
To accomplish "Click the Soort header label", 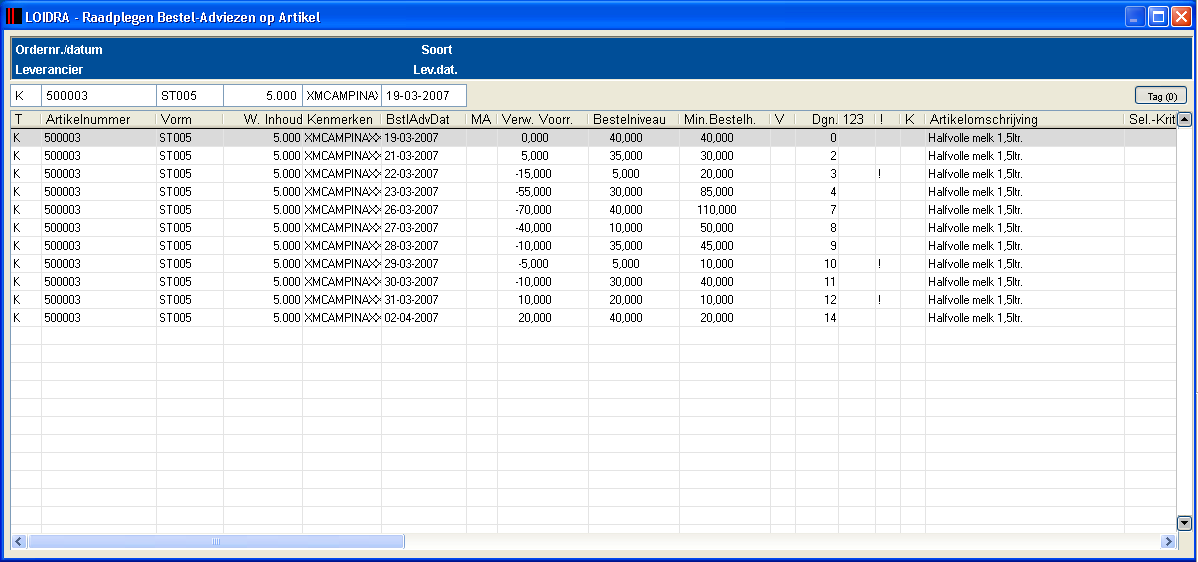I will 436,50.
